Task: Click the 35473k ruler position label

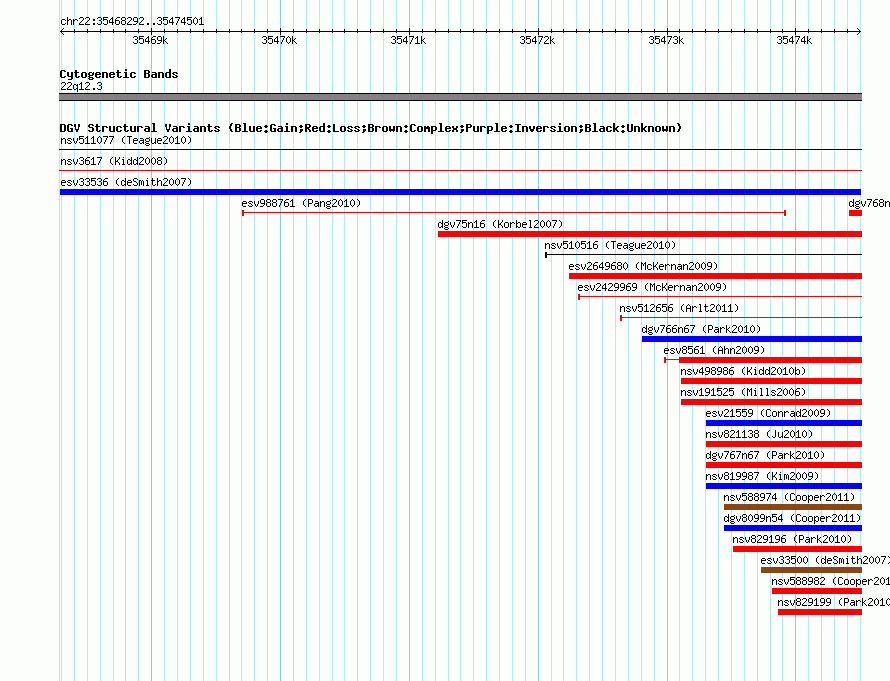Action: [666, 40]
